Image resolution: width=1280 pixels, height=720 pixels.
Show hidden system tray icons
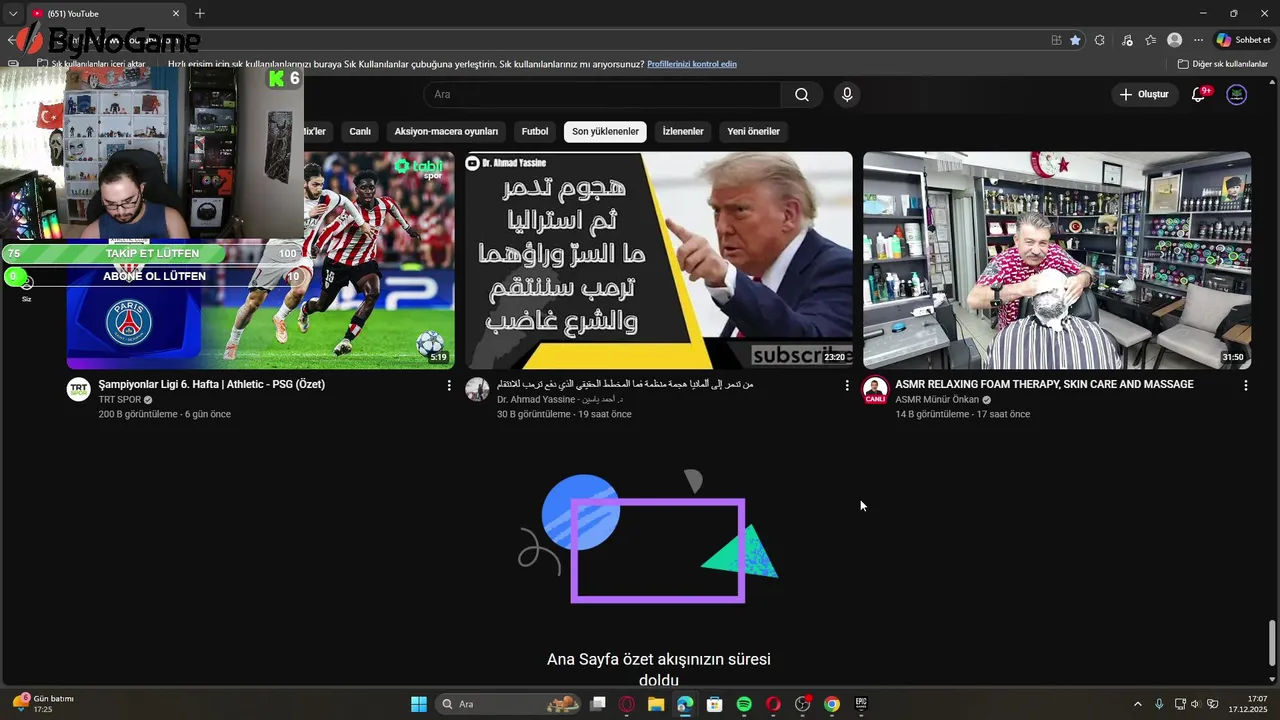click(1137, 704)
